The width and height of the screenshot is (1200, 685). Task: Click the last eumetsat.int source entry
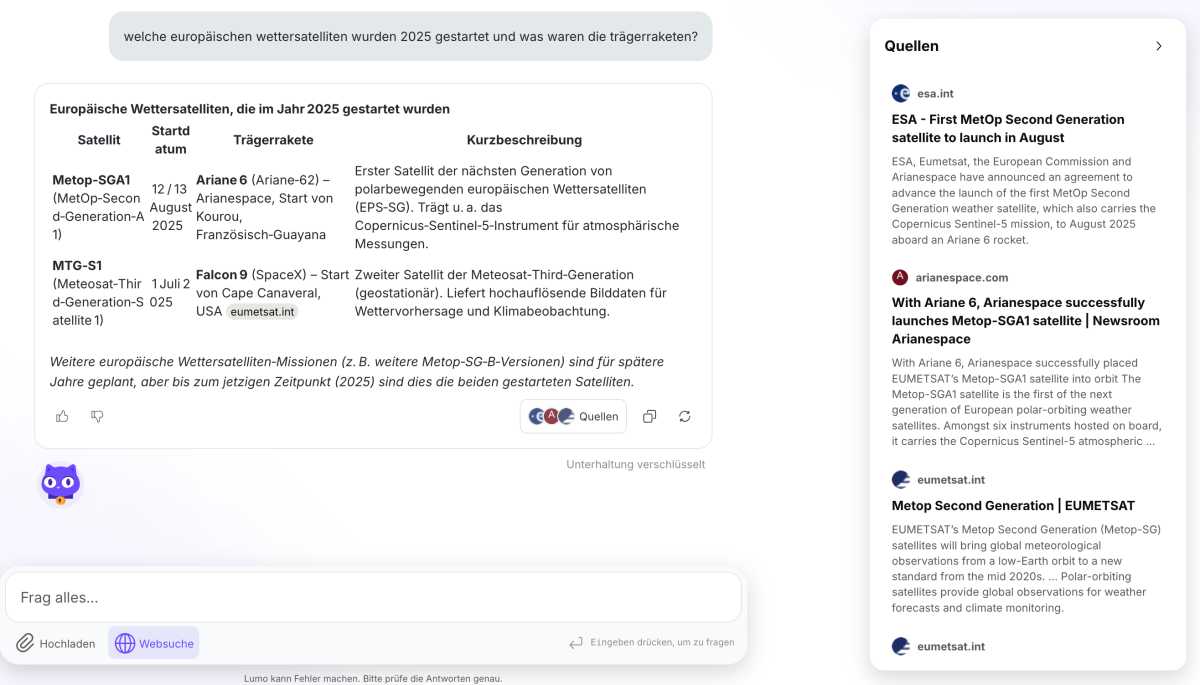(950, 646)
